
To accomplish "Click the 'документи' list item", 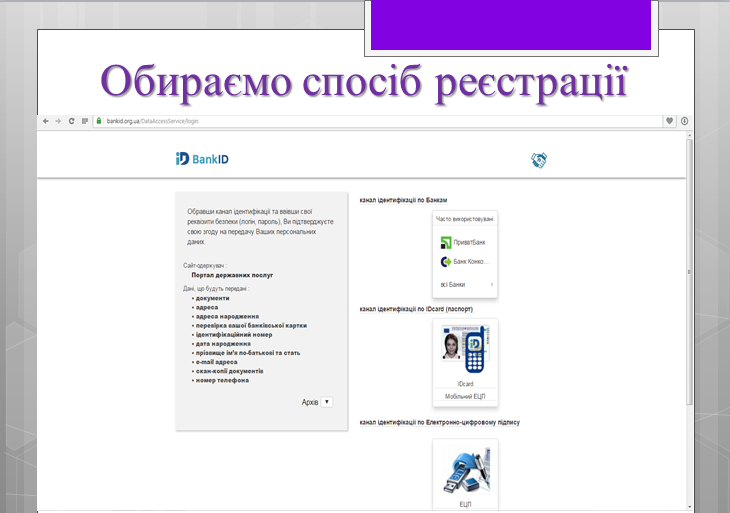I will point(212,298).
